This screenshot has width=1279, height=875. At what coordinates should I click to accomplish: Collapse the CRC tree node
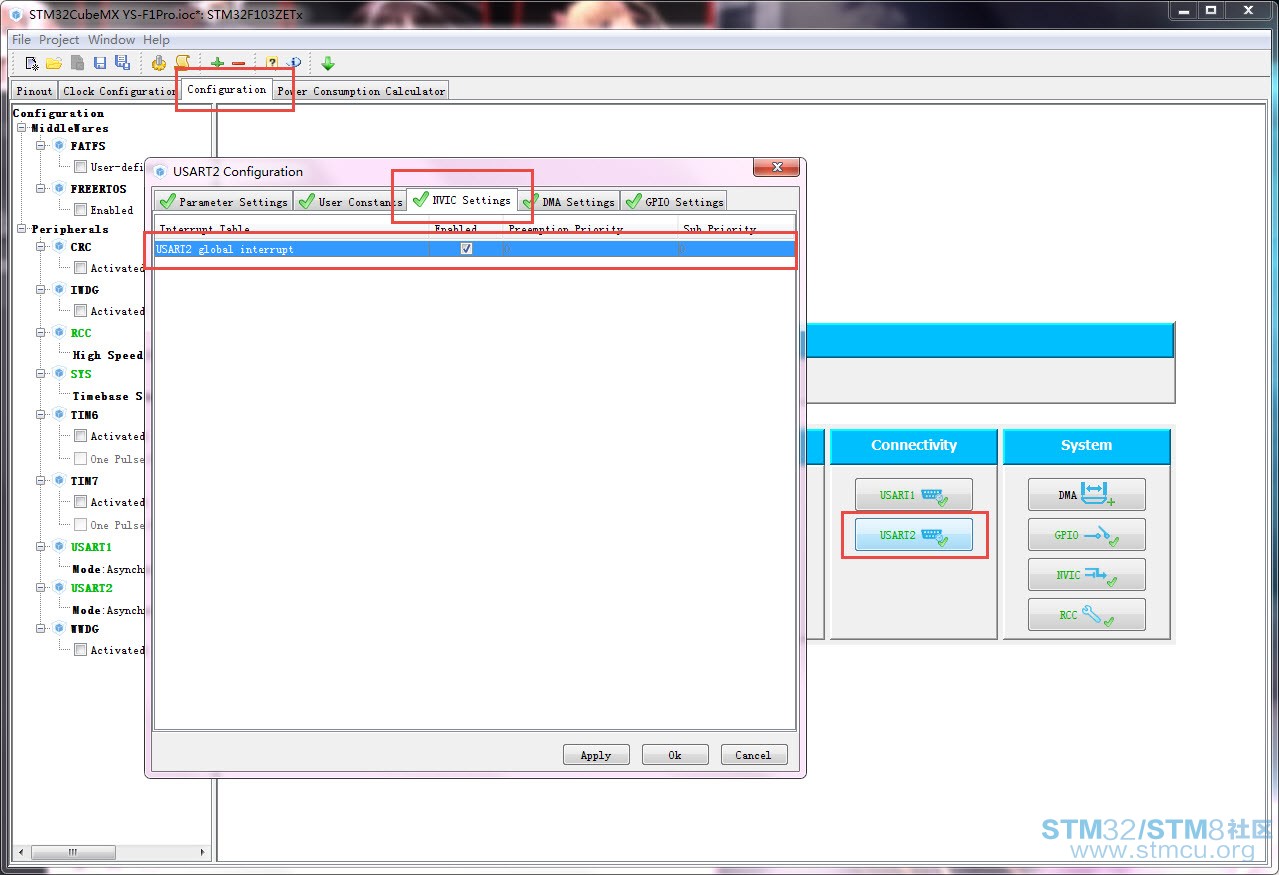point(42,247)
